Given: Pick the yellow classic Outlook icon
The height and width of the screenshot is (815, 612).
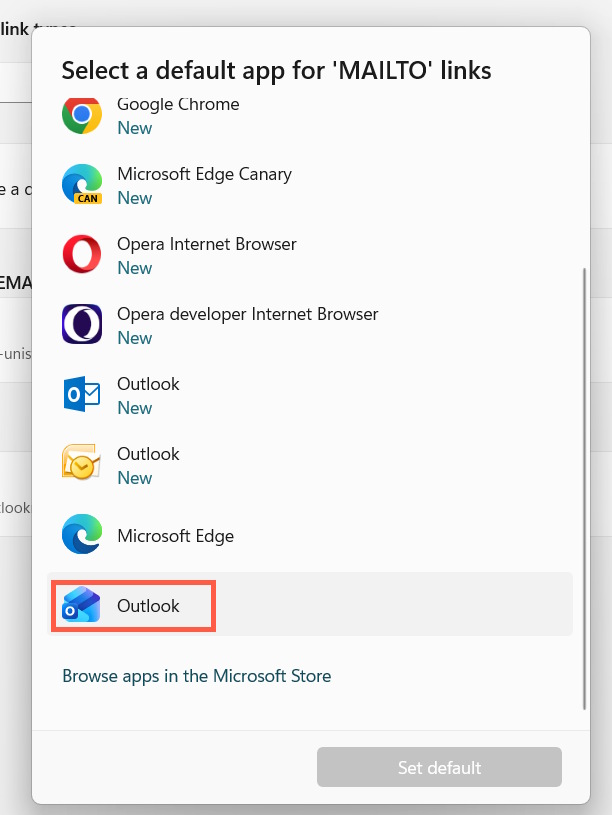Looking at the screenshot, I should [x=81, y=462].
